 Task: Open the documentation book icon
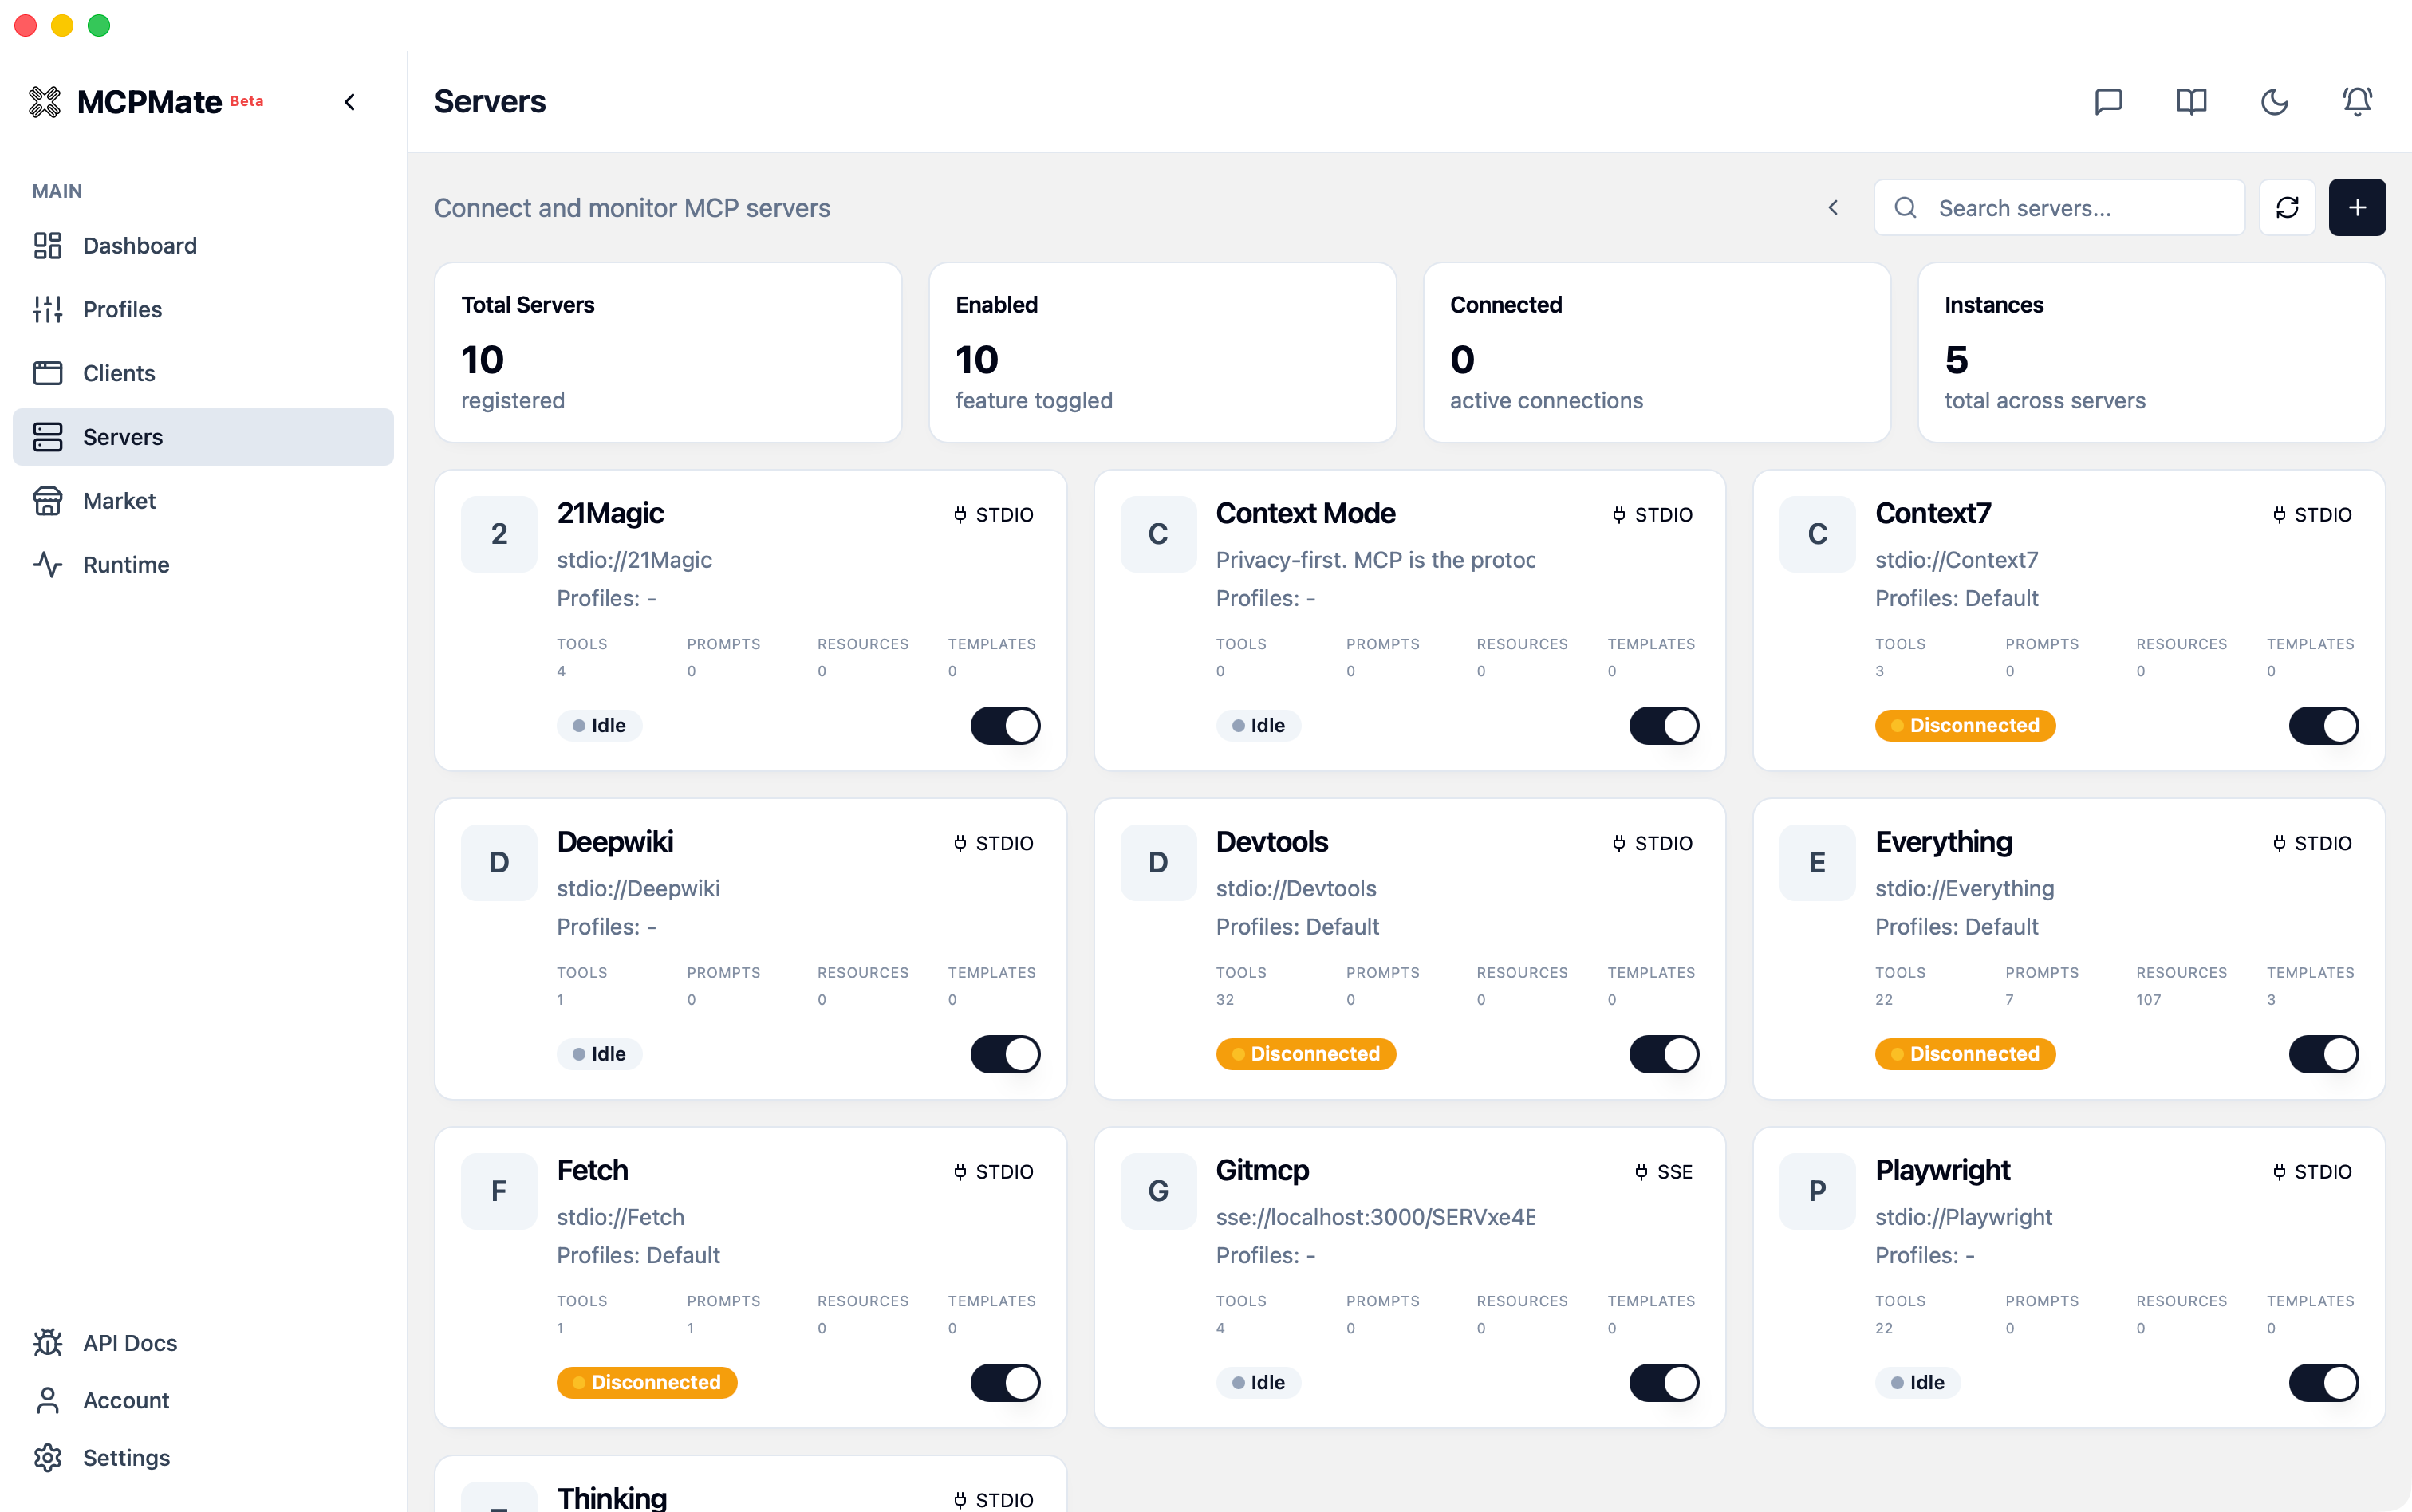[x=2191, y=102]
